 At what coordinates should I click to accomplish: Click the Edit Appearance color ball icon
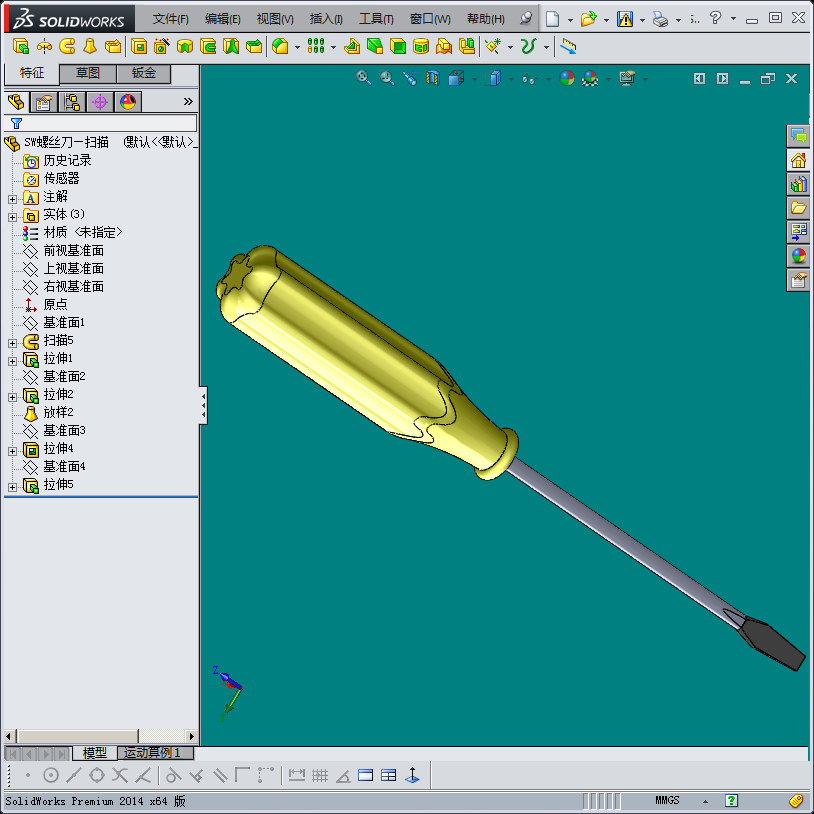pos(567,78)
